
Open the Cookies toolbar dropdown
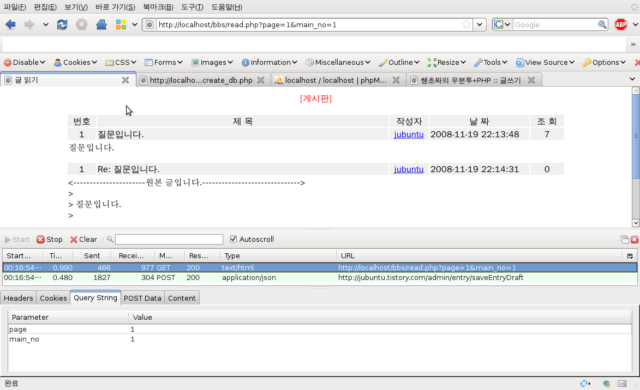(76, 62)
